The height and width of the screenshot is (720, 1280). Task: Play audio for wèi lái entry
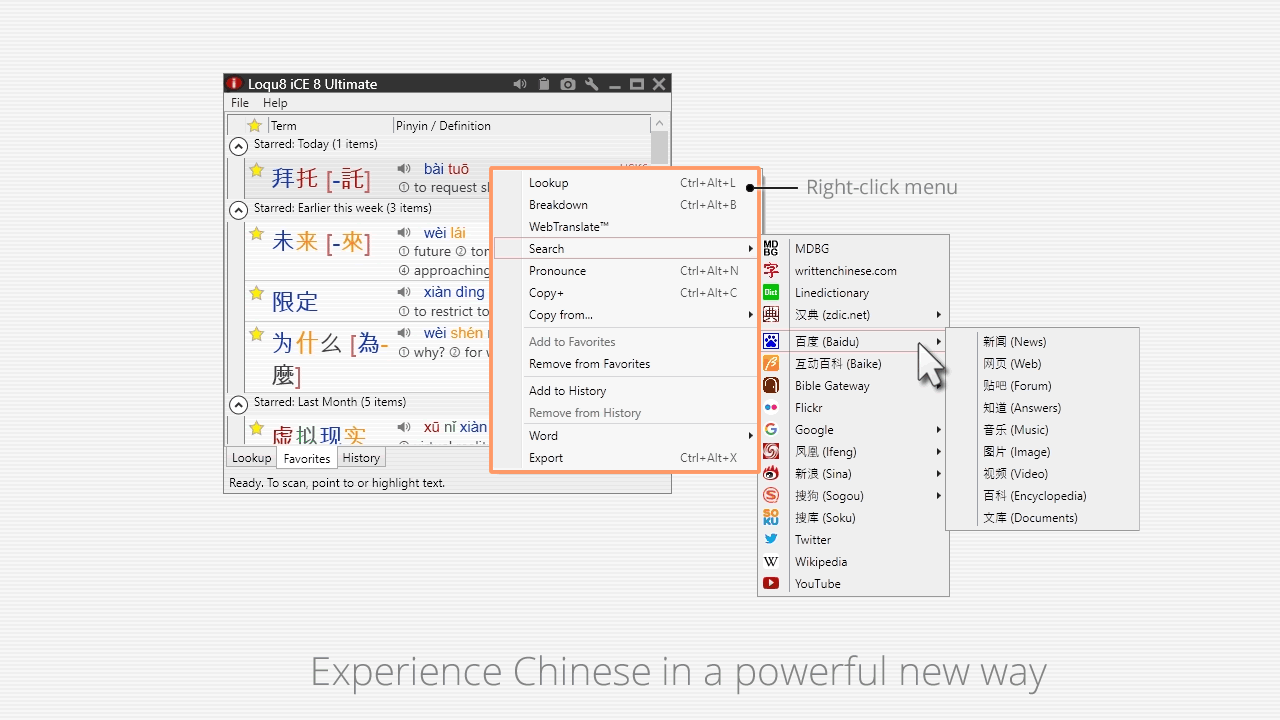tap(404, 233)
